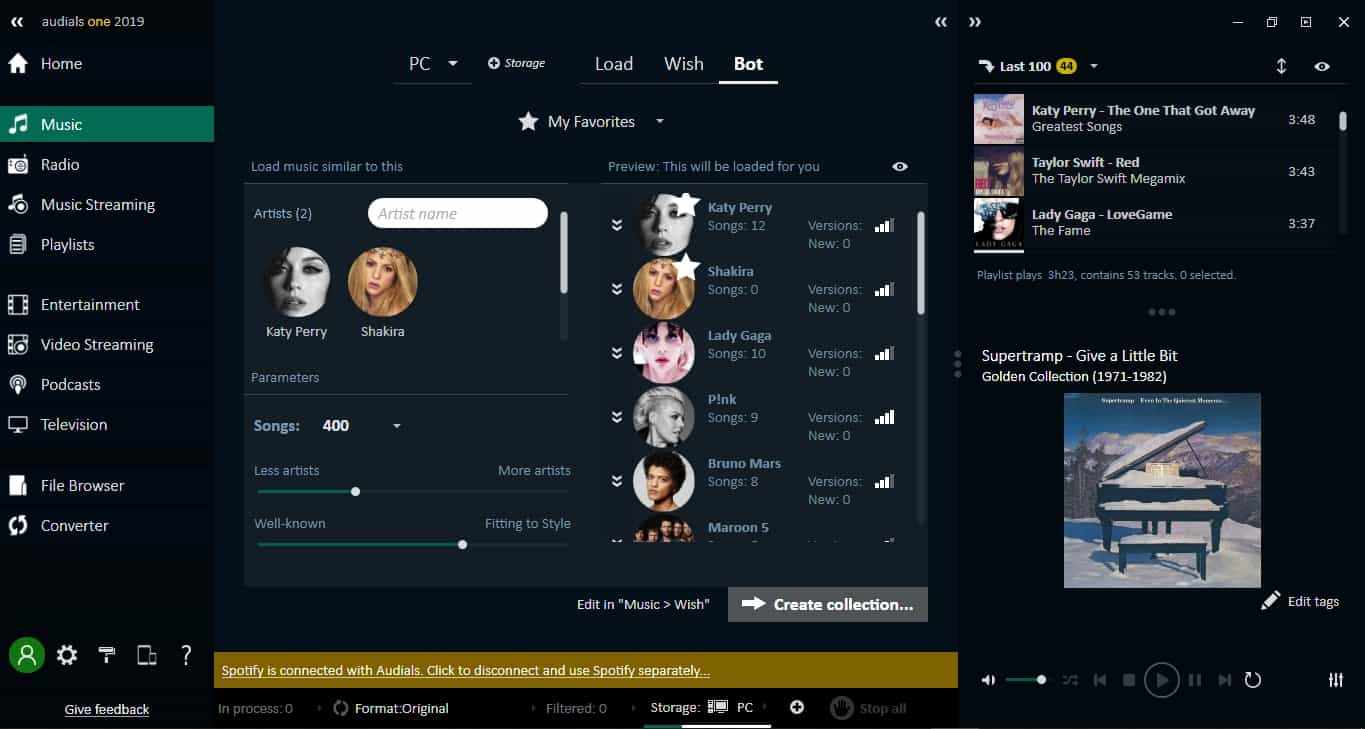Collapse center panel with double arrow

[941, 21]
